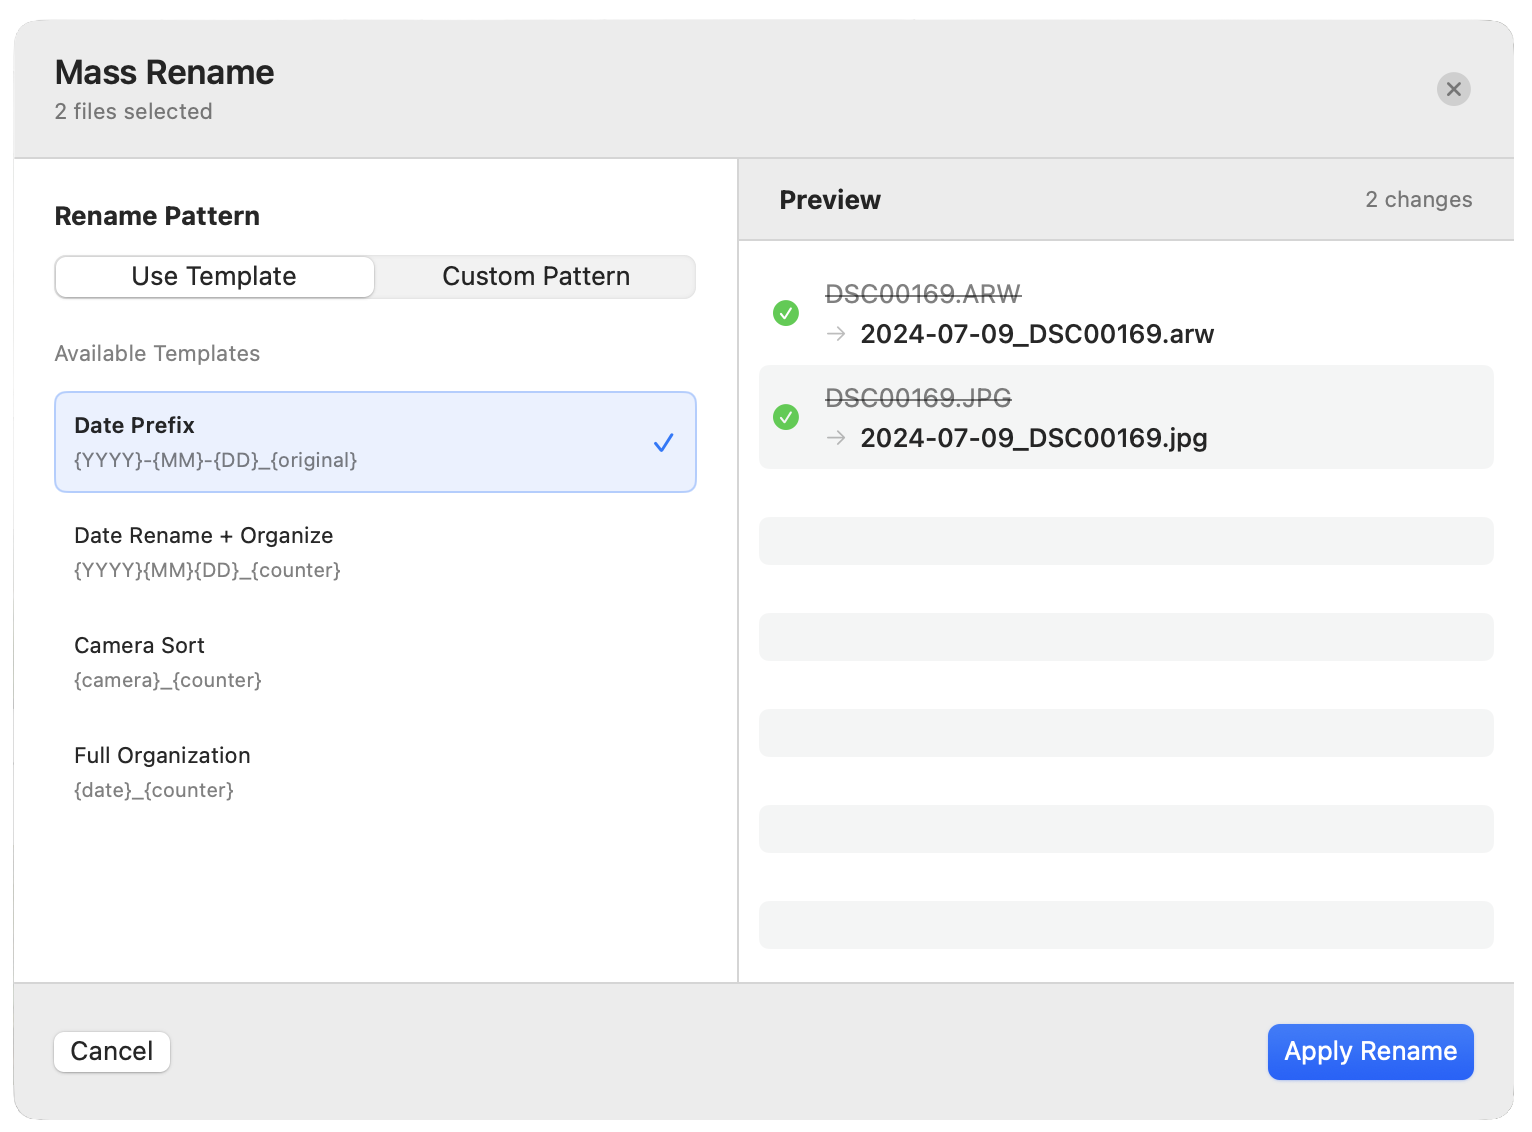This screenshot has width=1532, height=1132.
Task: Click green checkmark beside DSC00169.JPG
Action: (786, 417)
